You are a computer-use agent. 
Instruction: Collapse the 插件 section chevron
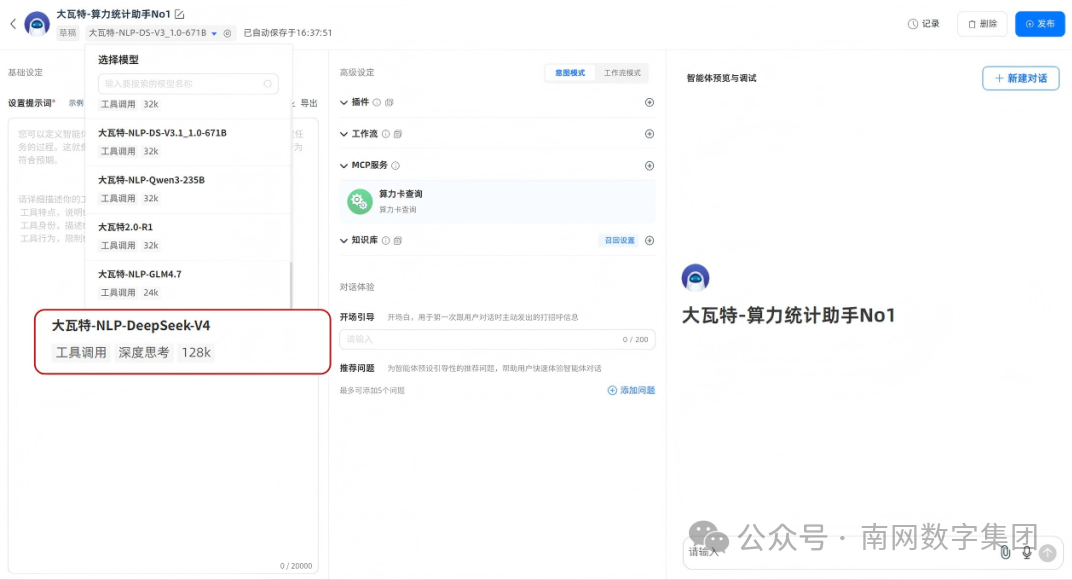344,103
